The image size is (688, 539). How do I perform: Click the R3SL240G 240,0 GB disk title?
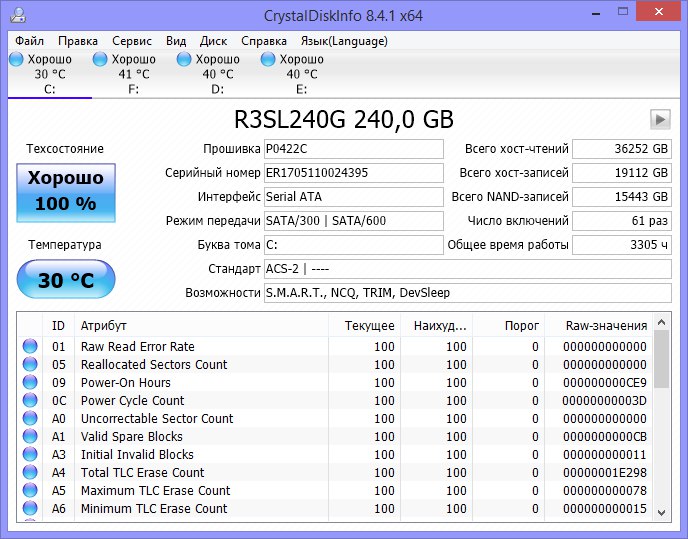(344, 119)
